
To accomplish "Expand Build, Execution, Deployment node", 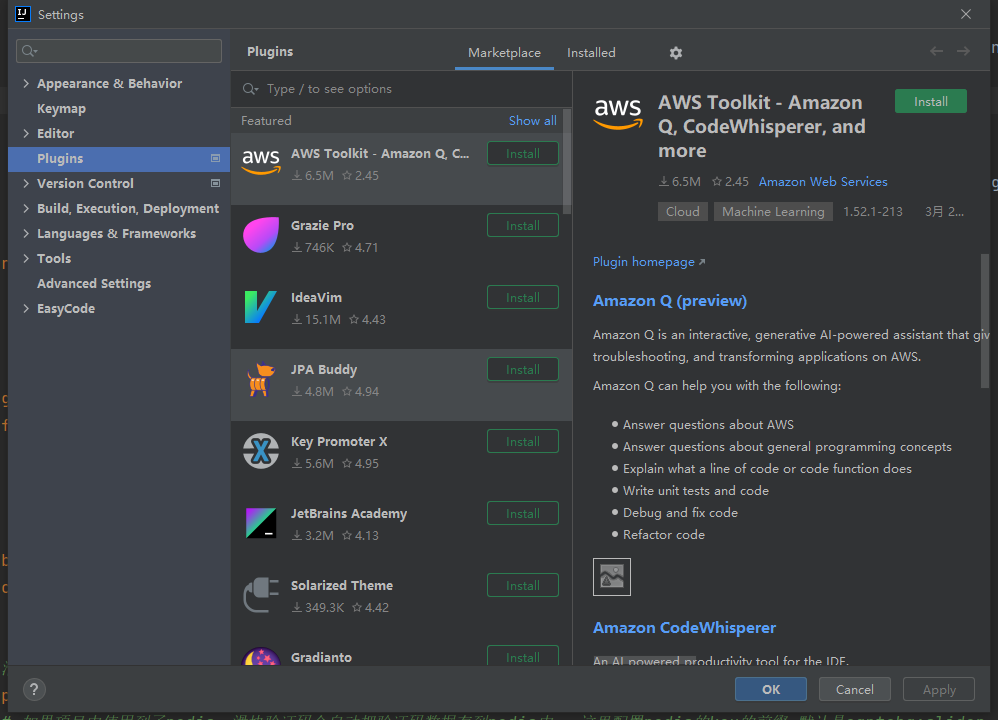I will 25,208.
